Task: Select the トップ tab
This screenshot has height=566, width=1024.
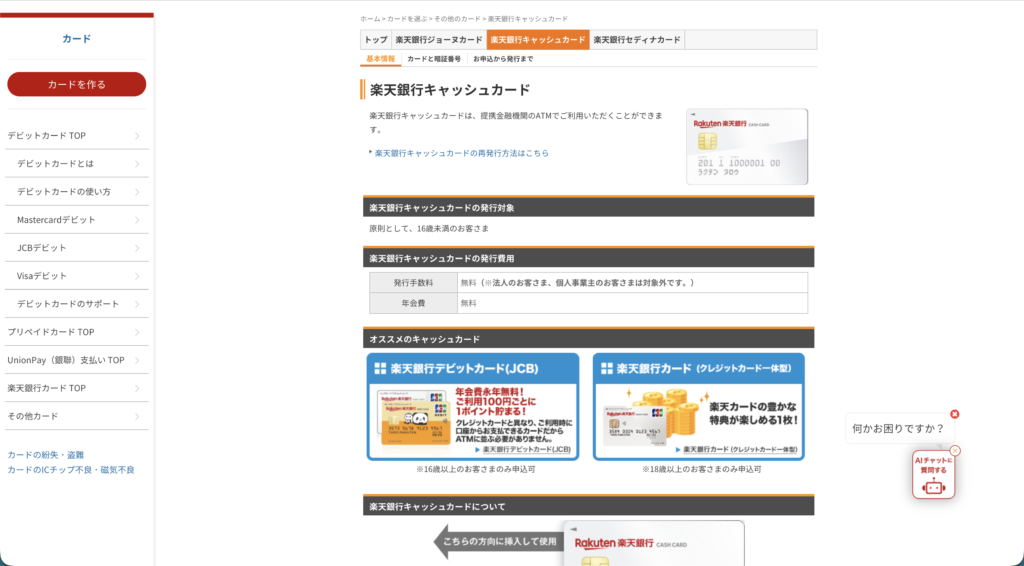Action: click(376, 40)
